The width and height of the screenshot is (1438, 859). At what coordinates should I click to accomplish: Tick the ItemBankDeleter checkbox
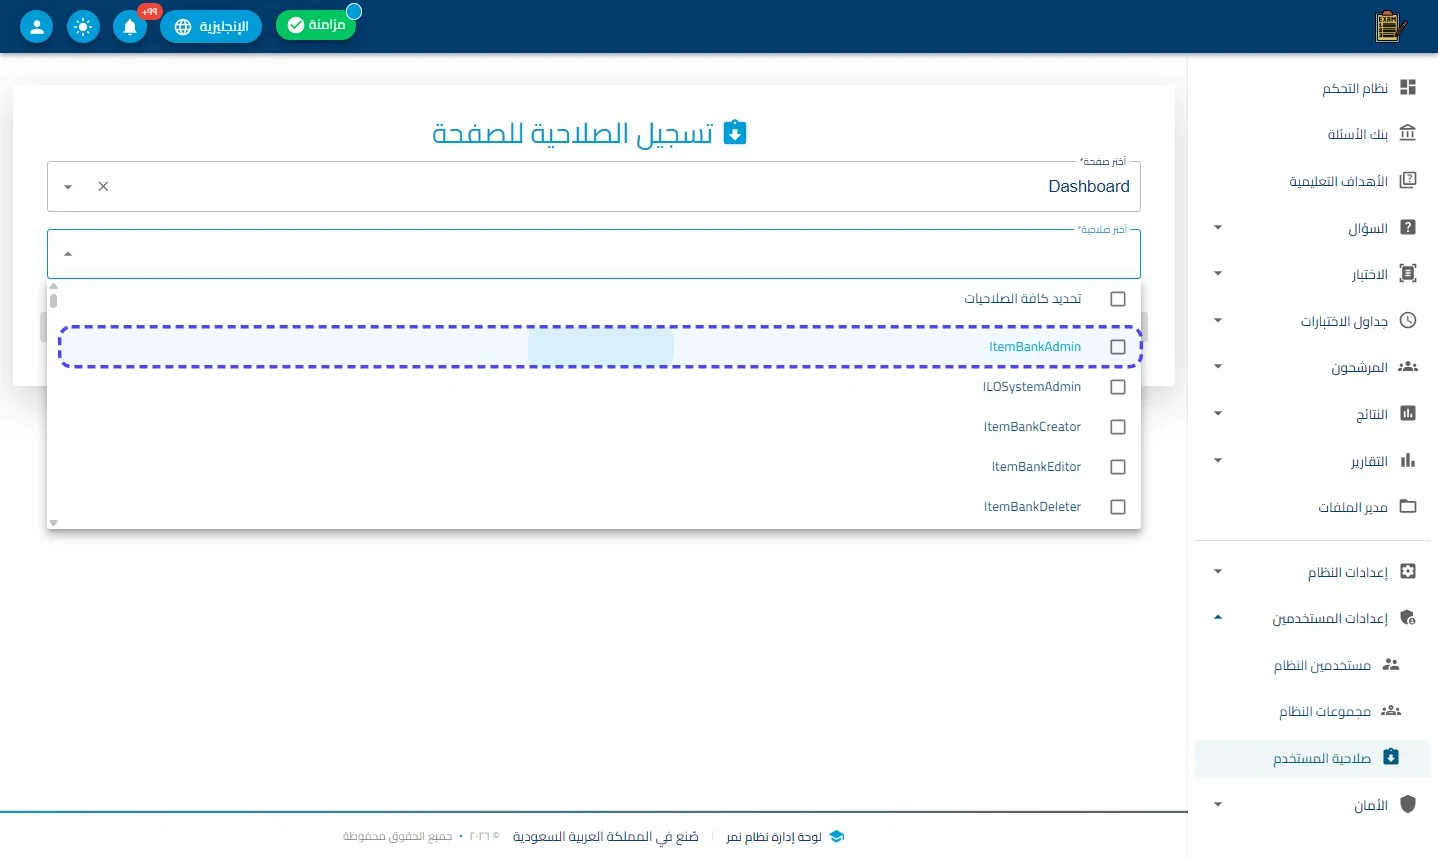tap(1118, 507)
